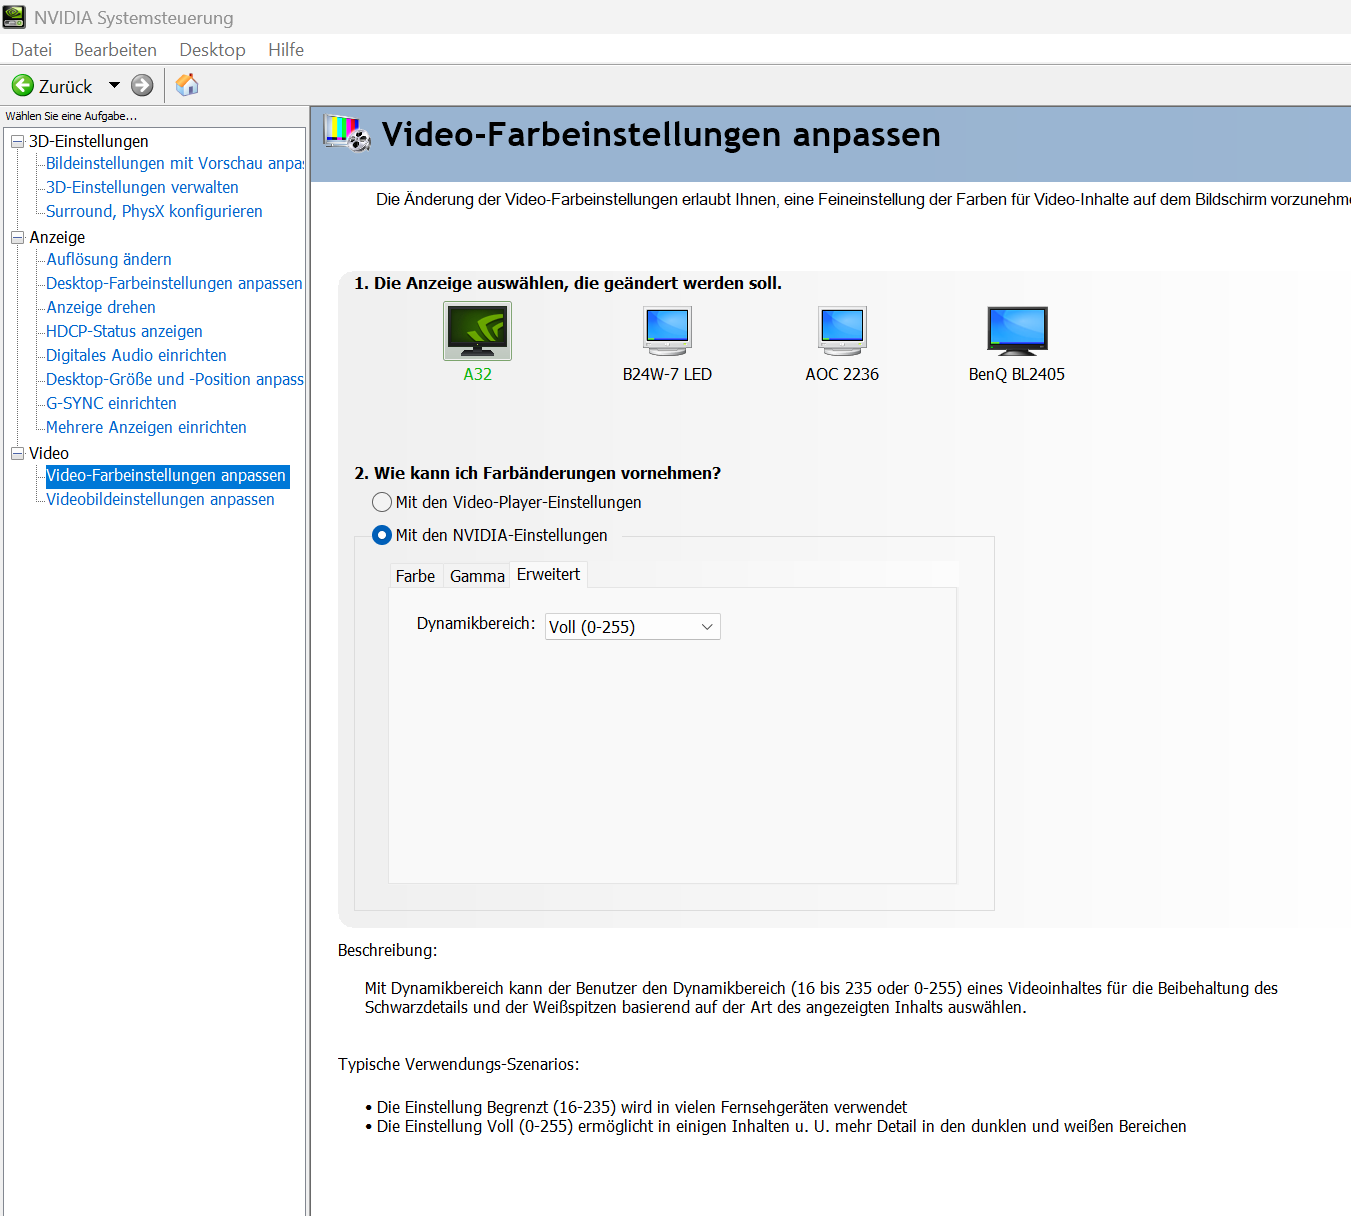Image resolution: width=1351 pixels, height=1216 pixels.
Task: Select the Anzeige category label
Action: tap(57, 238)
